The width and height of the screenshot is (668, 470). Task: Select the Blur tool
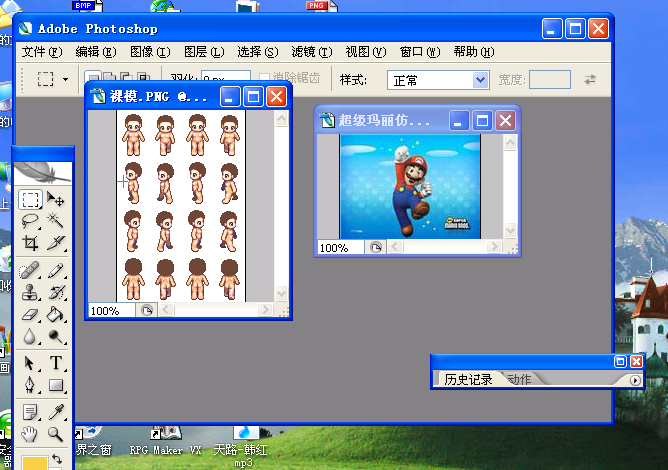pyautogui.click(x=30, y=337)
